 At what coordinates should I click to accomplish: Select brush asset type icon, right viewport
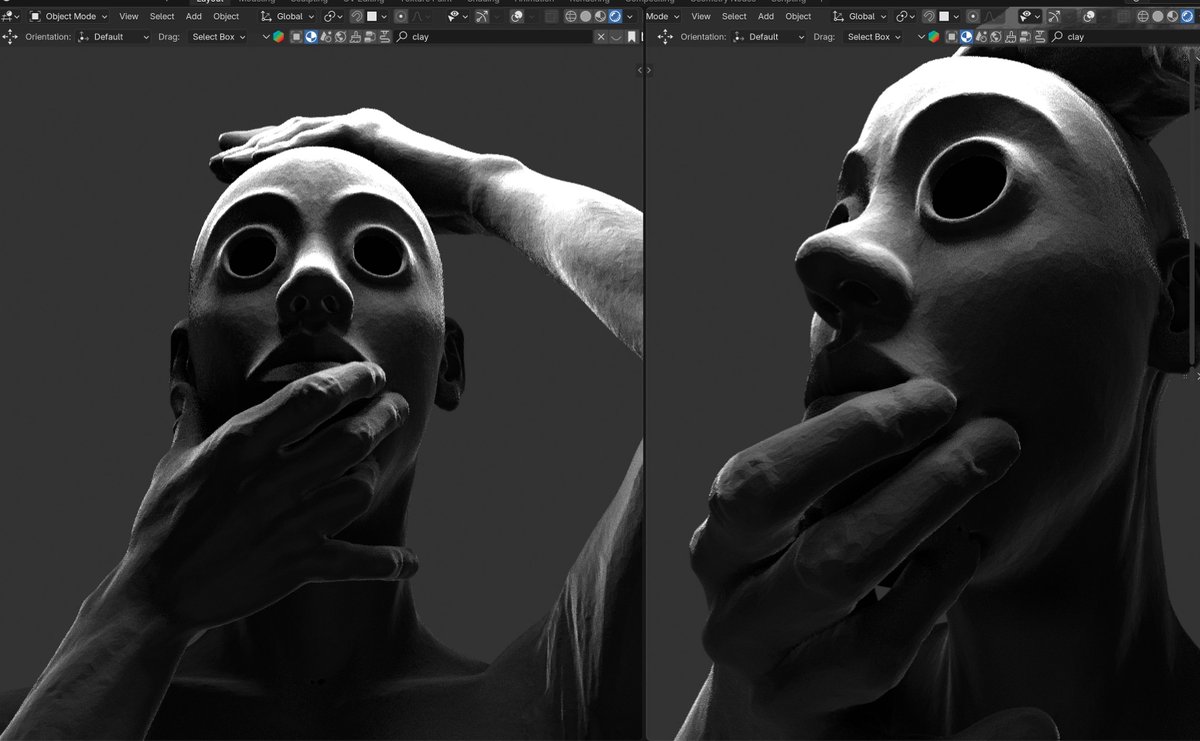point(1010,37)
